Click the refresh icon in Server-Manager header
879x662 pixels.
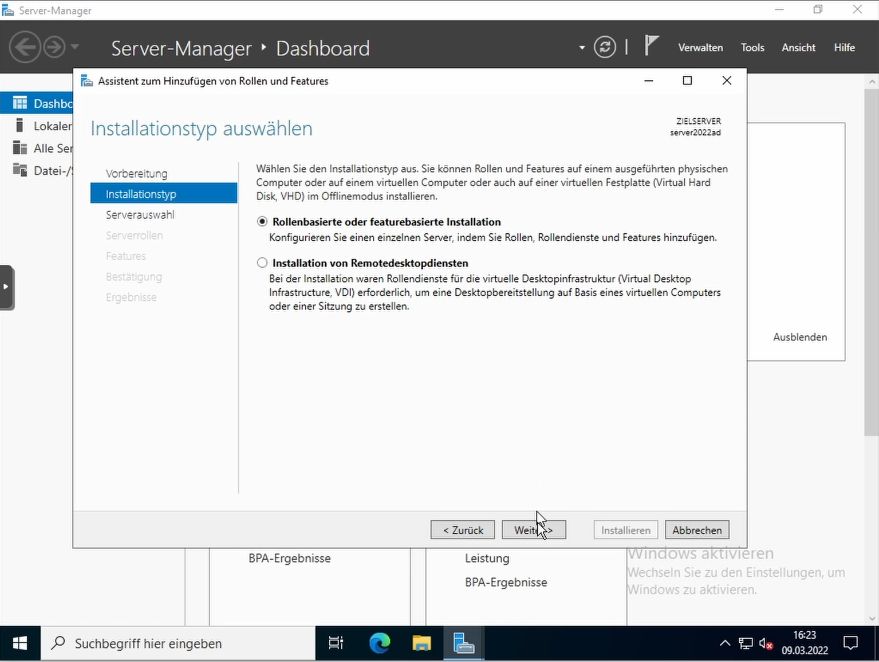[604, 47]
